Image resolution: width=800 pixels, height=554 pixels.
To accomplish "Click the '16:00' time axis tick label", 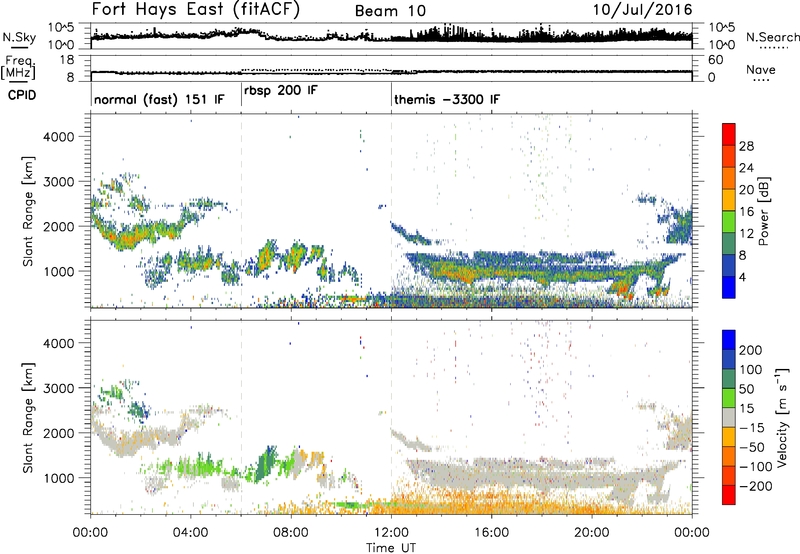I will 491,533.
